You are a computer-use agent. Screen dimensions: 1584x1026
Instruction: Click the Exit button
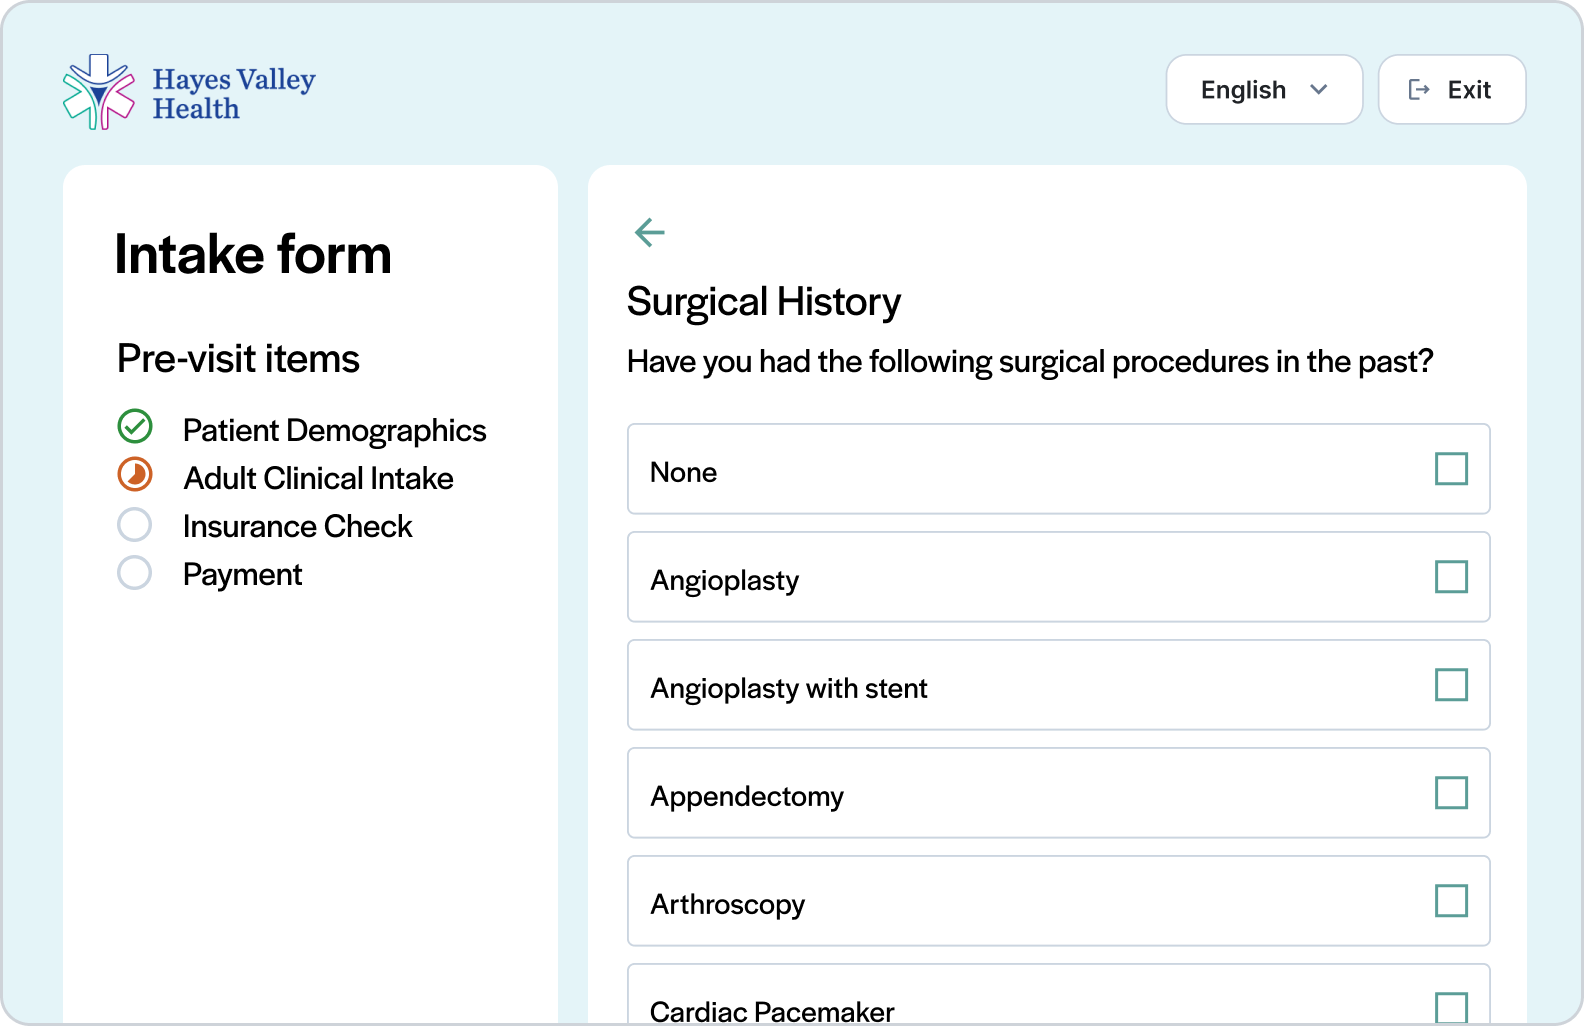pos(1452,90)
